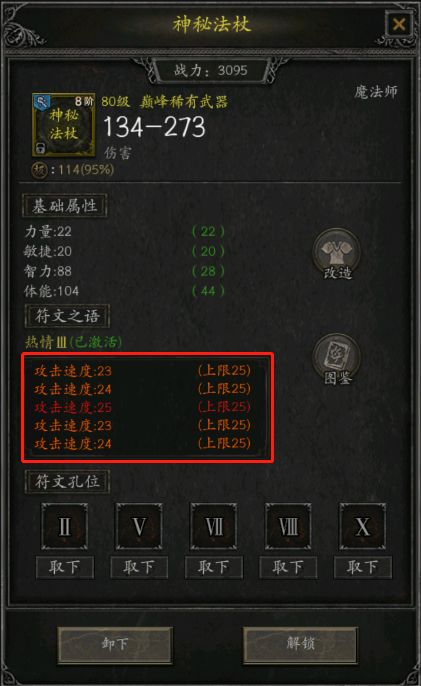421x686 pixels.
Task: Select the rune slot marked II
Action: (x=64, y=526)
